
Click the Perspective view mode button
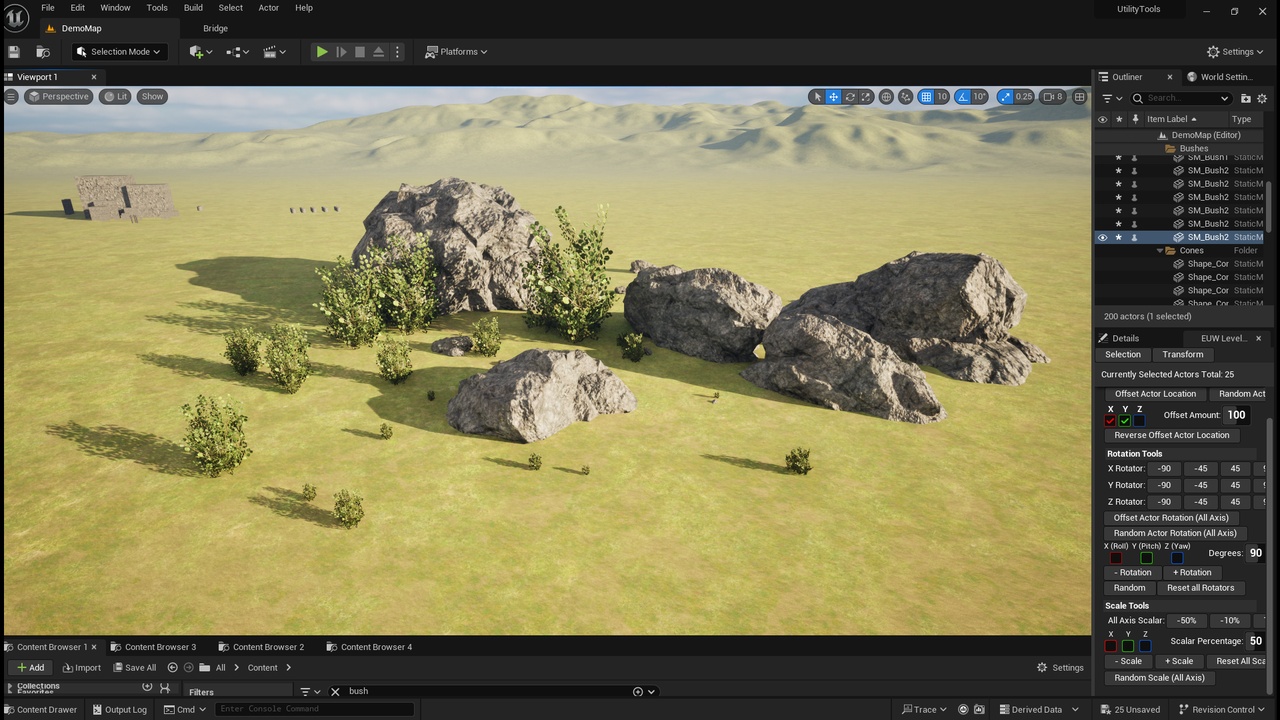tap(58, 97)
